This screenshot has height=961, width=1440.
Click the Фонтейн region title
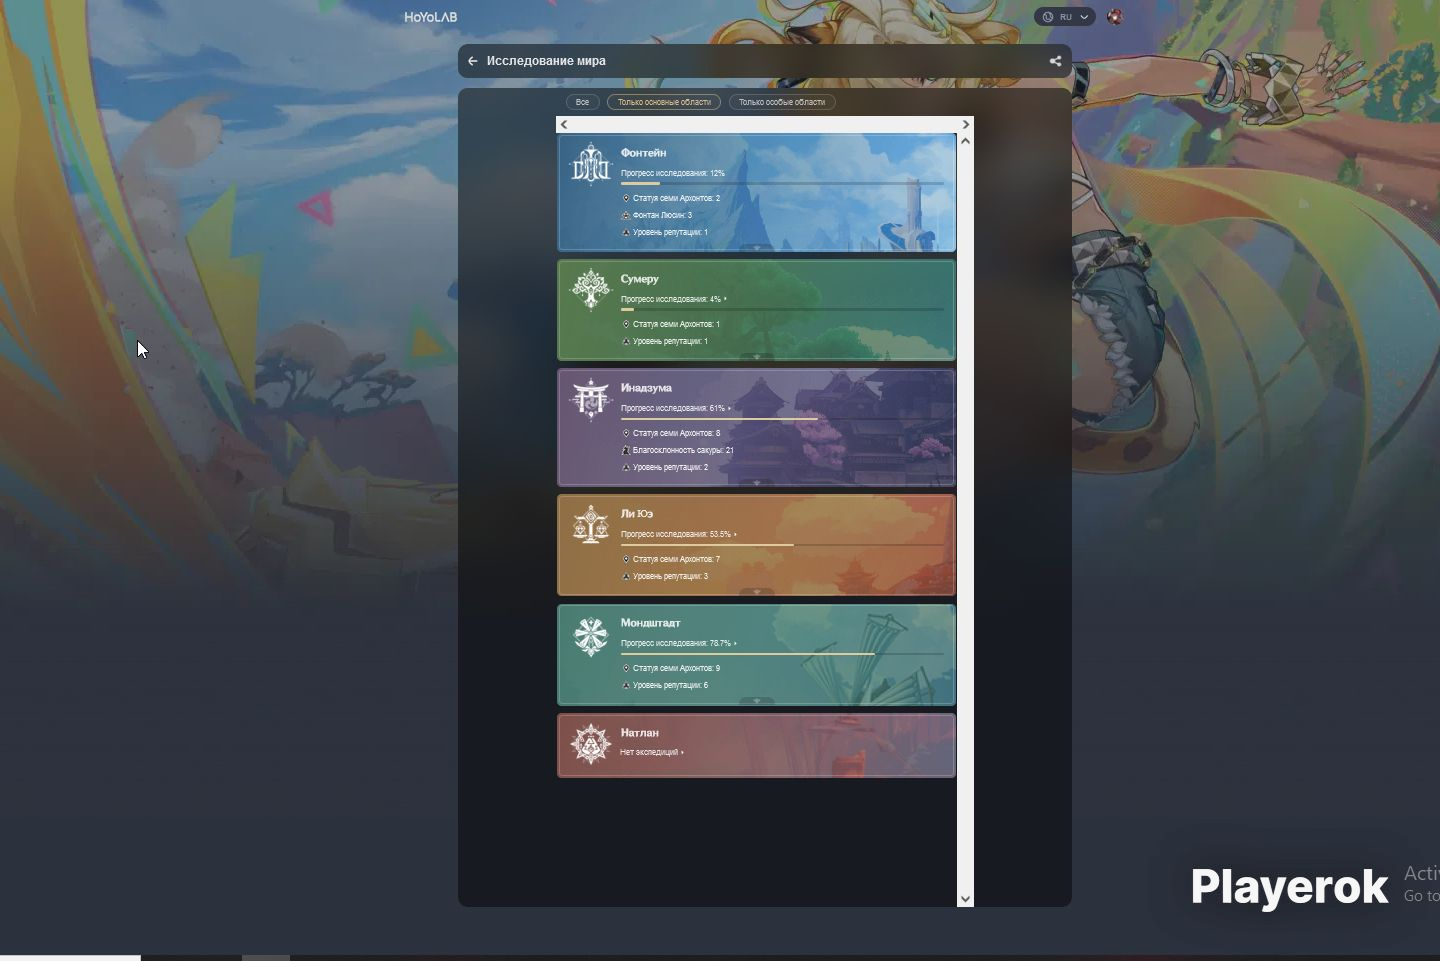tap(643, 153)
